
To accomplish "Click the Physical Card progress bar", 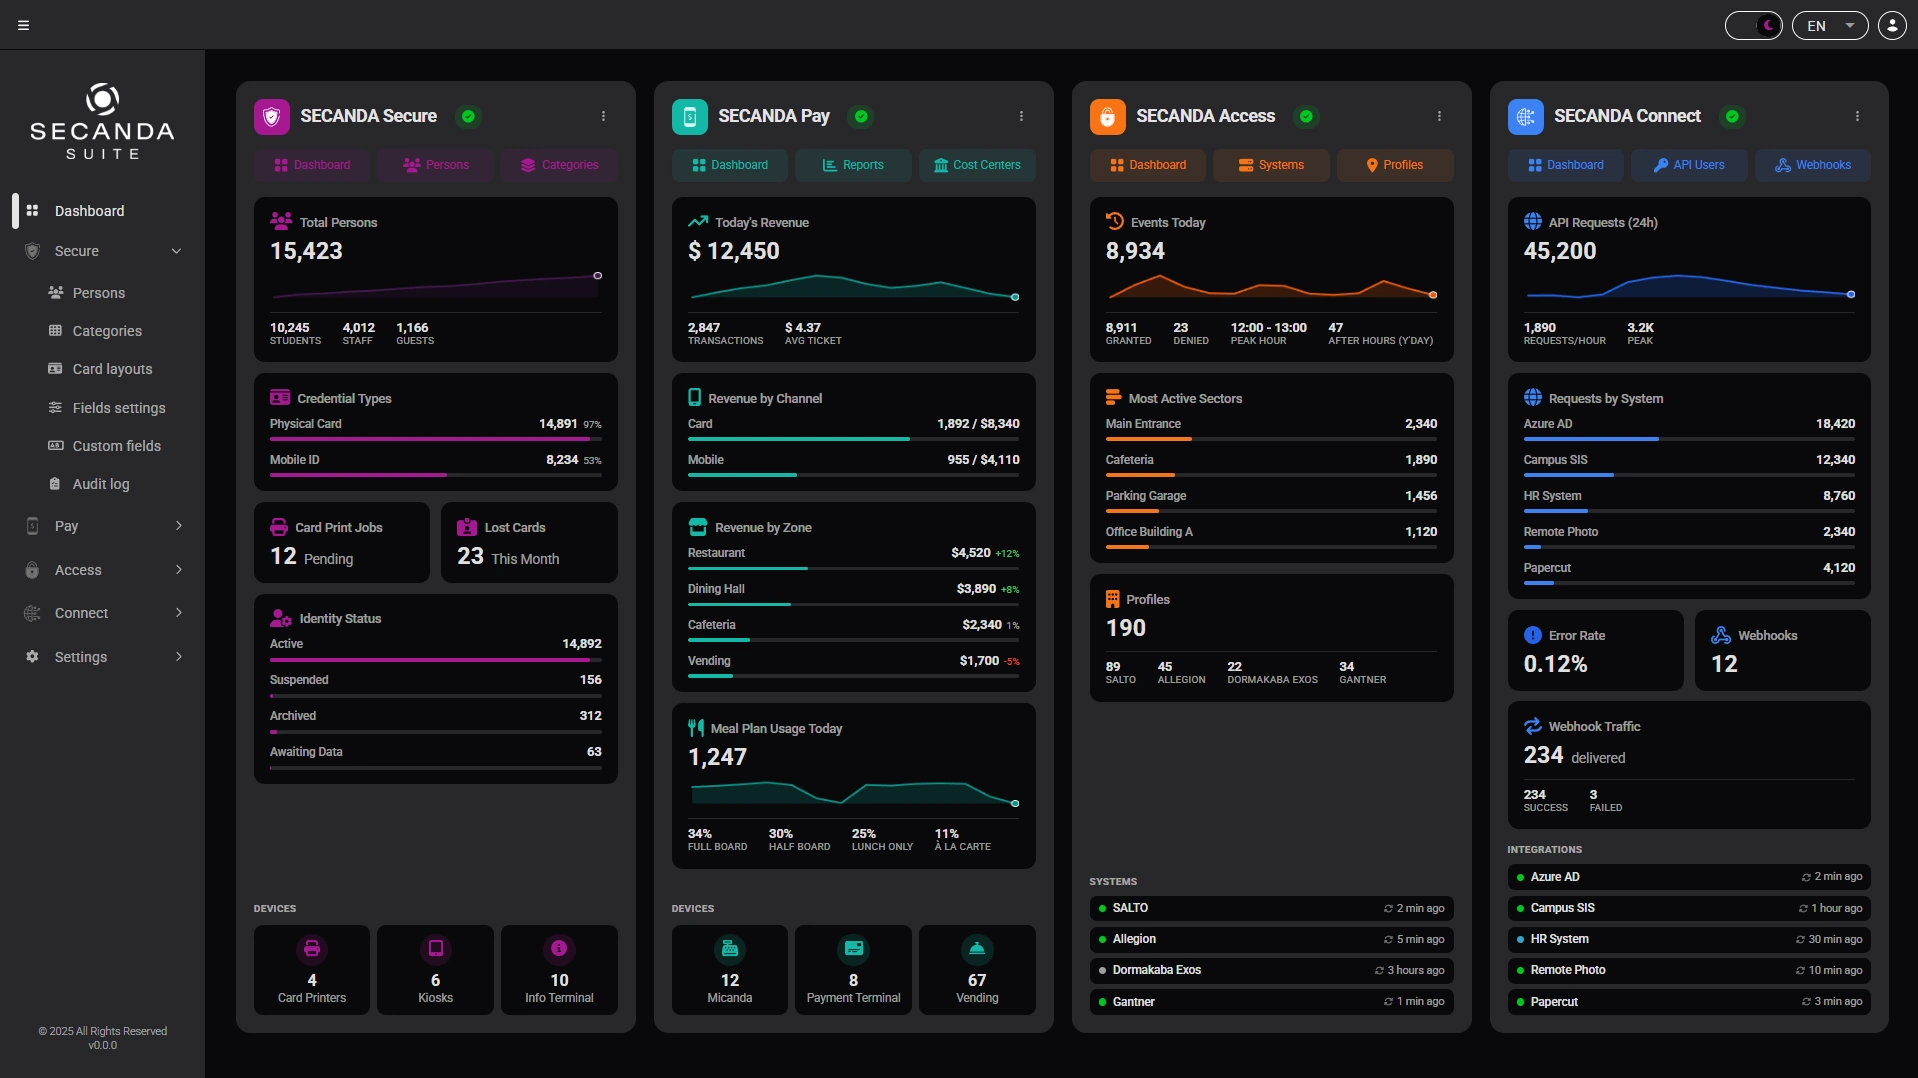I will [x=436, y=439].
